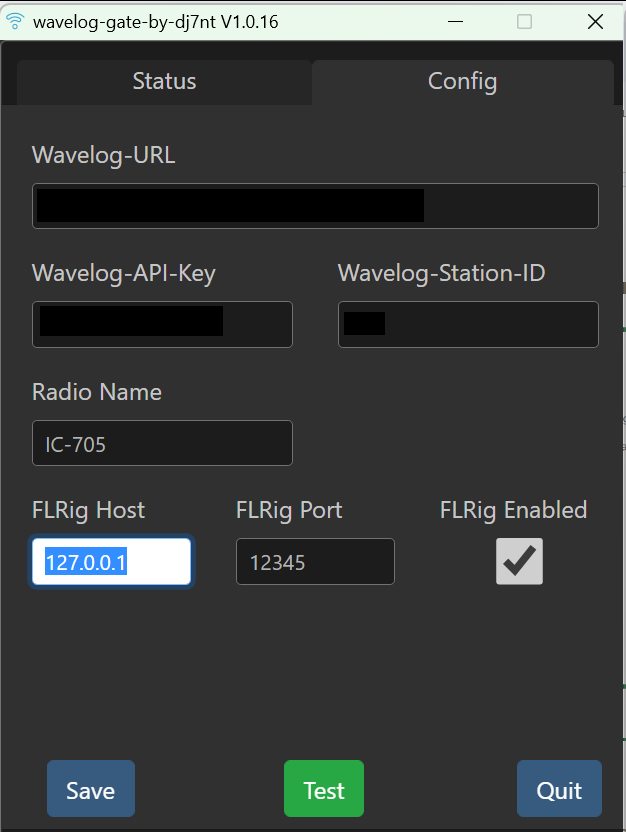Click the "FLRig Enabled" text label
Viewport: 626px width, 832px height.
pyautogui.click(x=513, y=510)
